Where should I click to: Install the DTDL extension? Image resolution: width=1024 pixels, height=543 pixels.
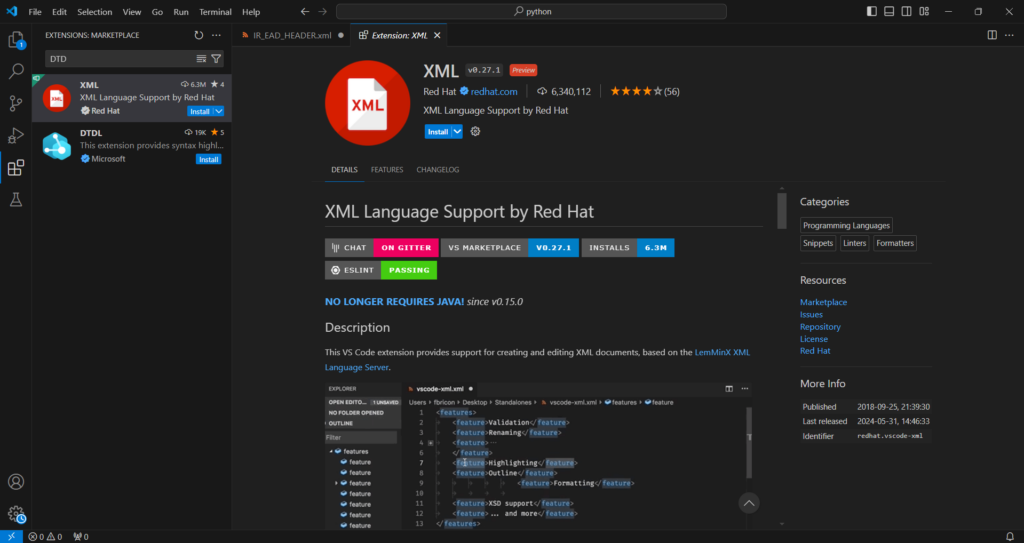208,159
